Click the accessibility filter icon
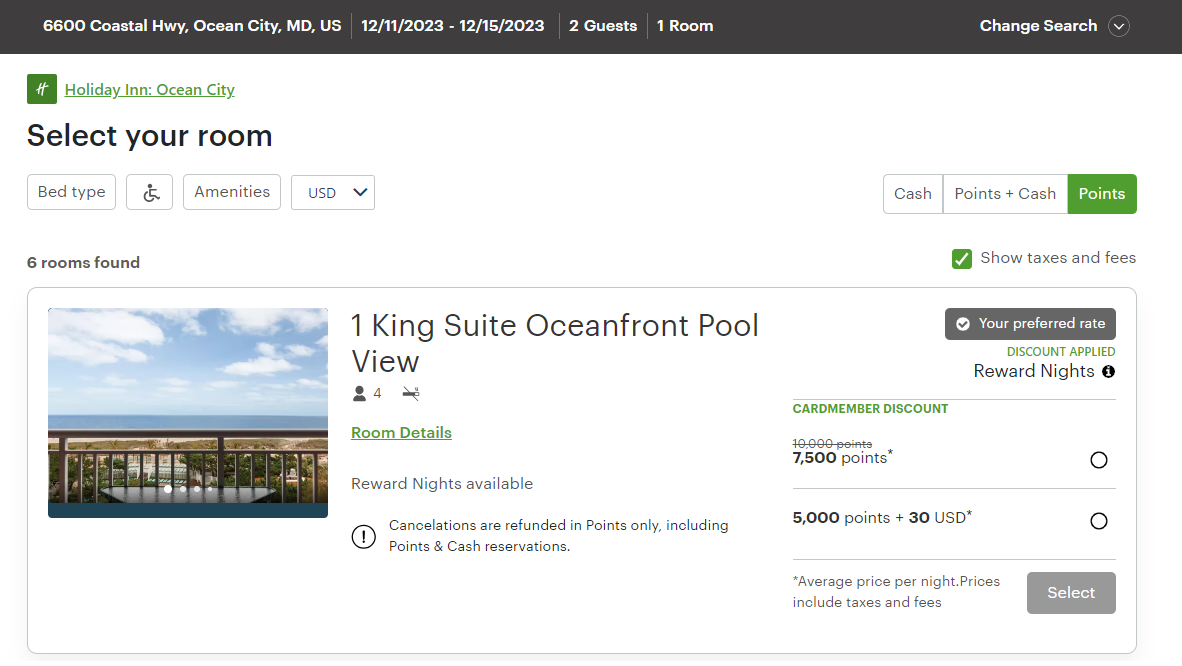 point(149,192)
